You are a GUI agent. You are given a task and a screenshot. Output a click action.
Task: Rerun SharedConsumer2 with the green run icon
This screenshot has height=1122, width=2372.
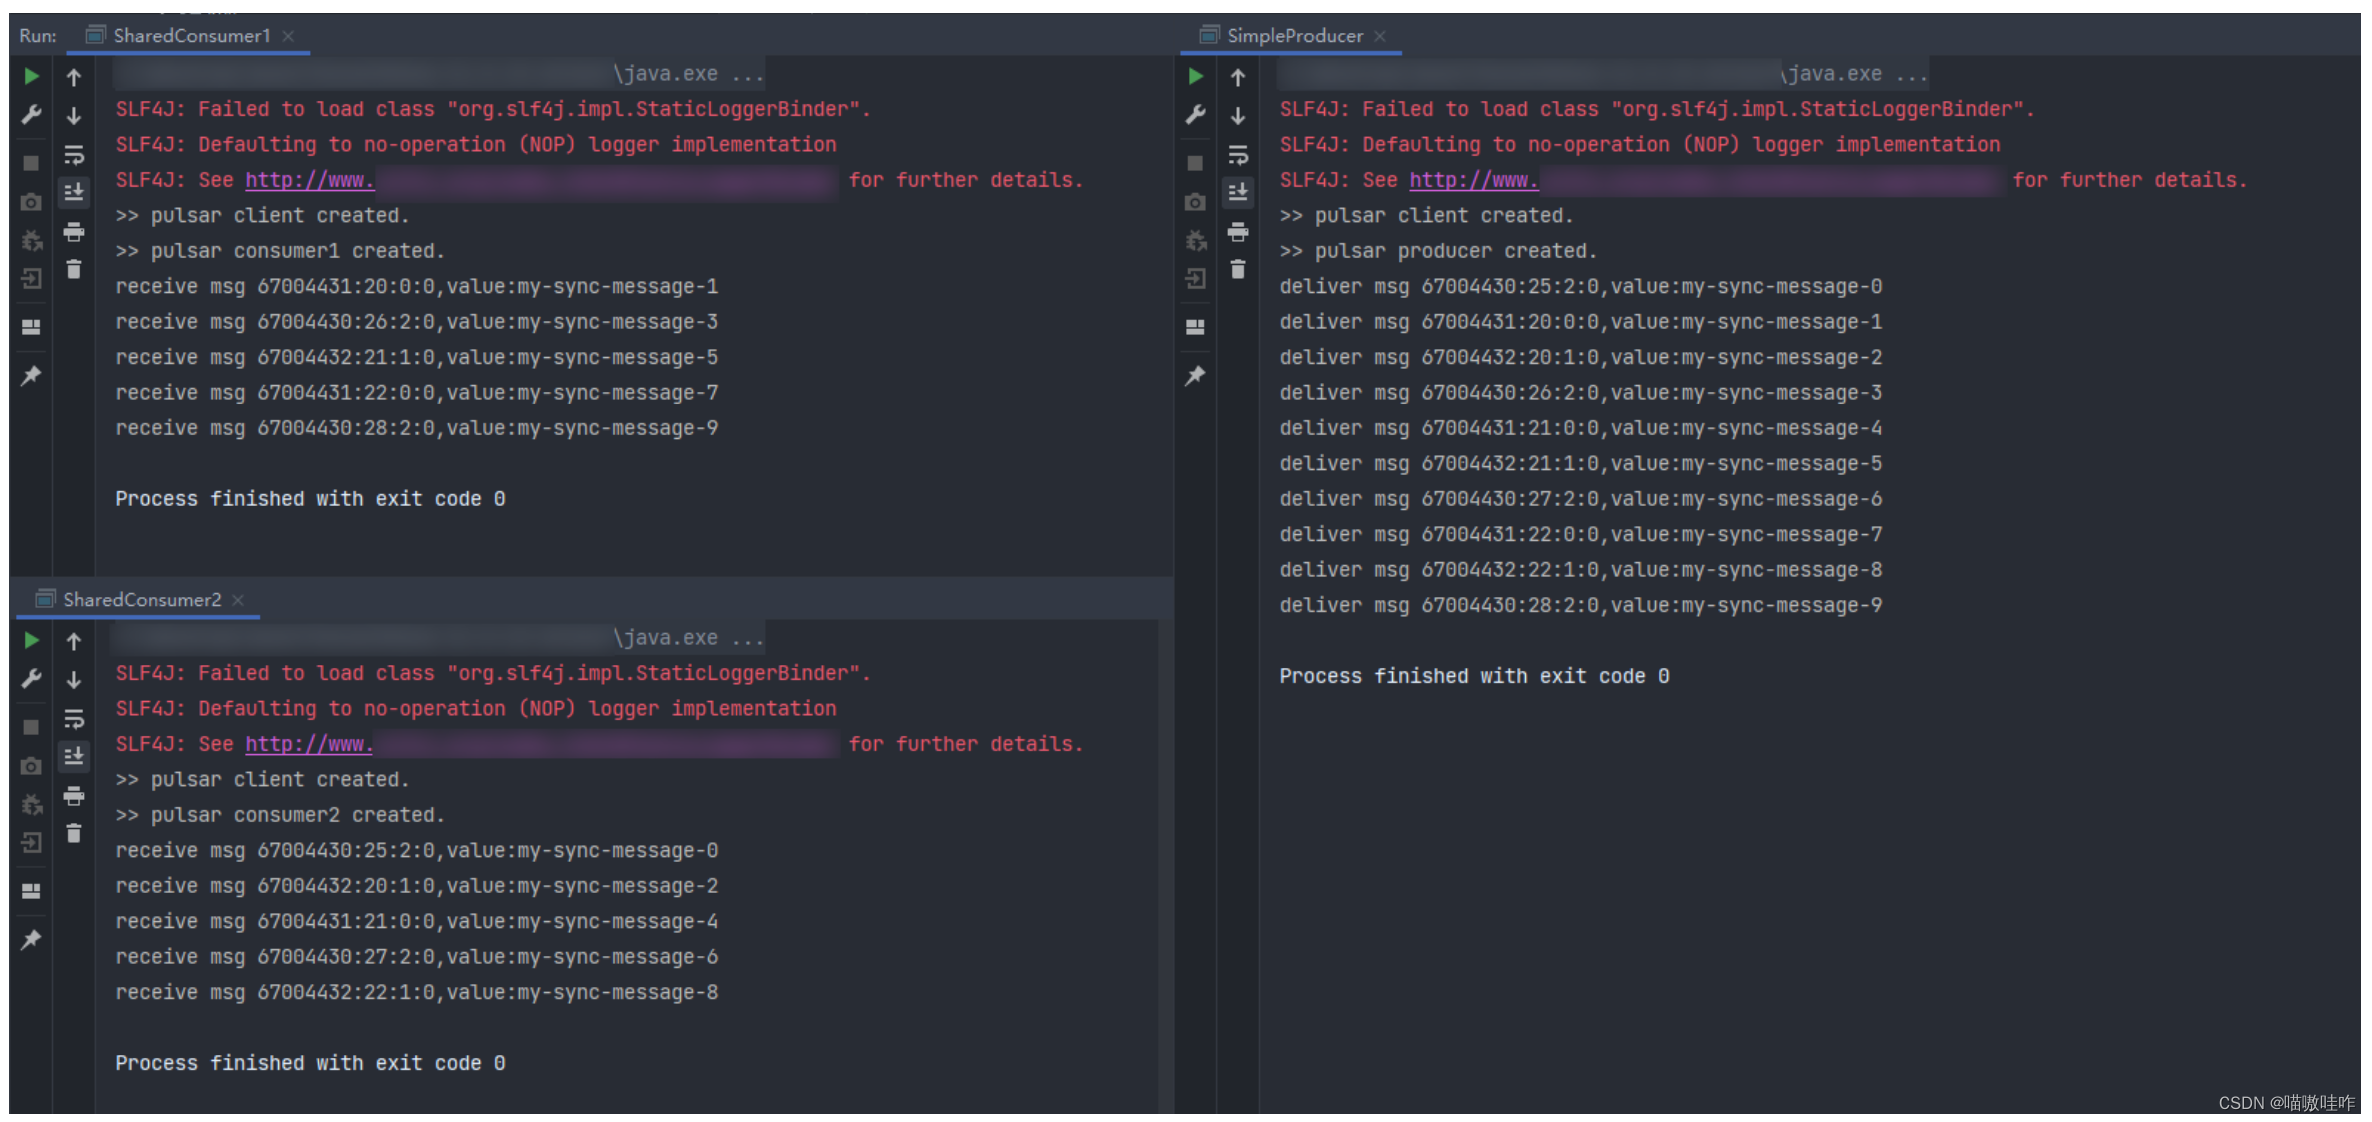(x=31, y=640)
